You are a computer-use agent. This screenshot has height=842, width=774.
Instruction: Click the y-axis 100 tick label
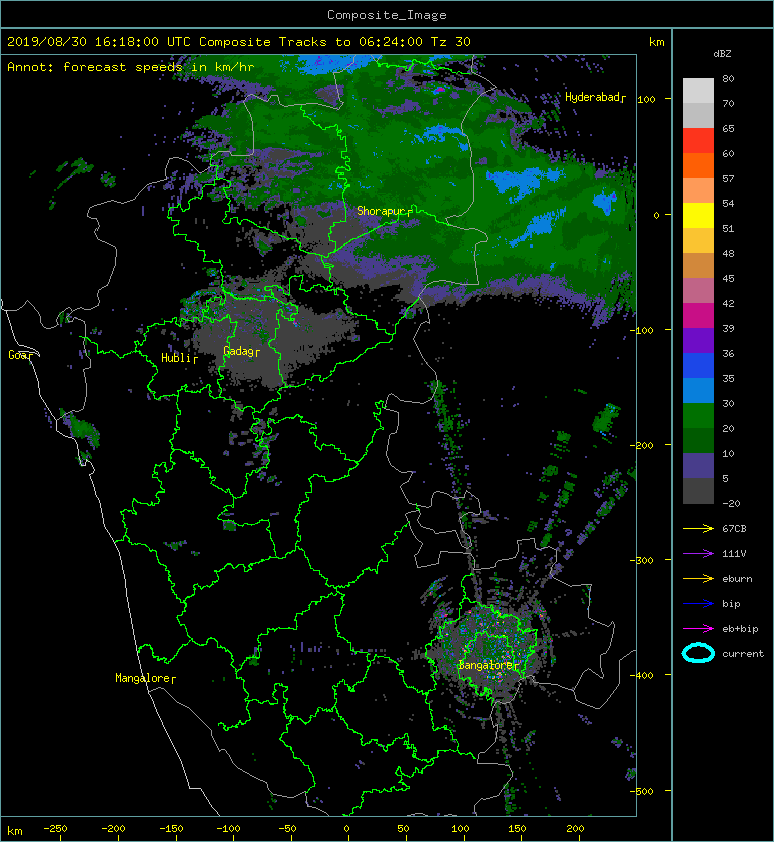[647, 99]
